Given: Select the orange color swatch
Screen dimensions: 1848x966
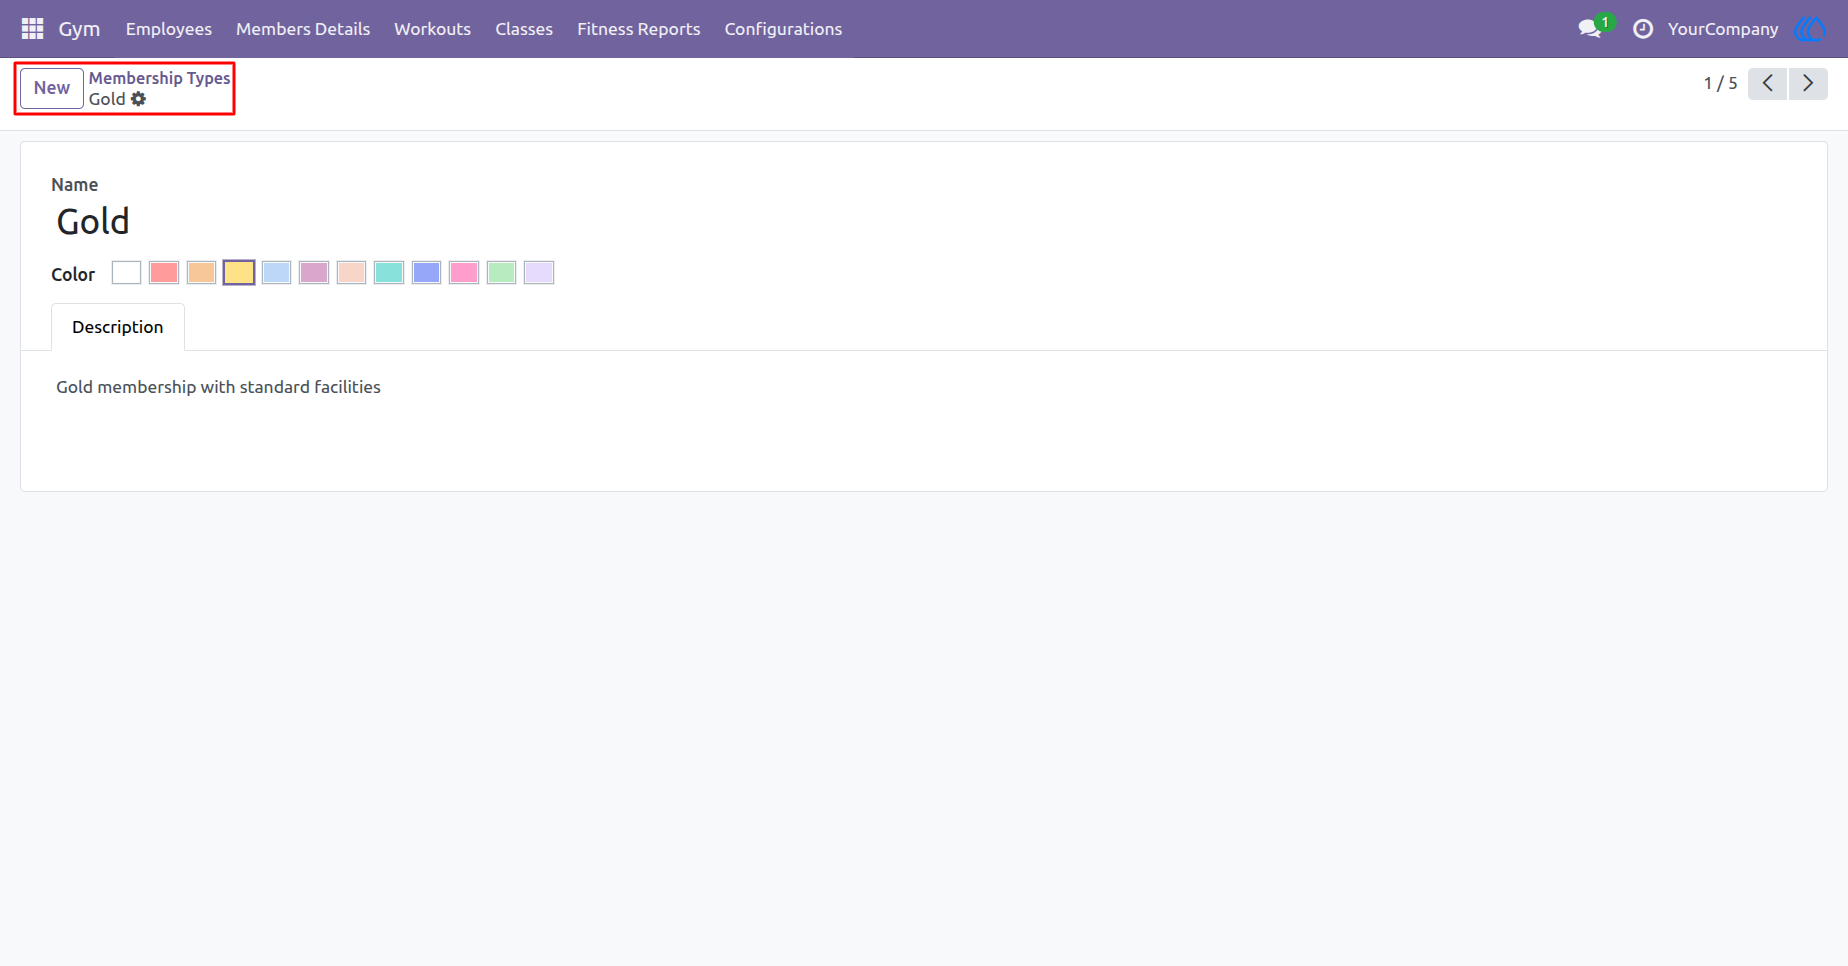Looking at the screenshot, I should coord(201,273).
